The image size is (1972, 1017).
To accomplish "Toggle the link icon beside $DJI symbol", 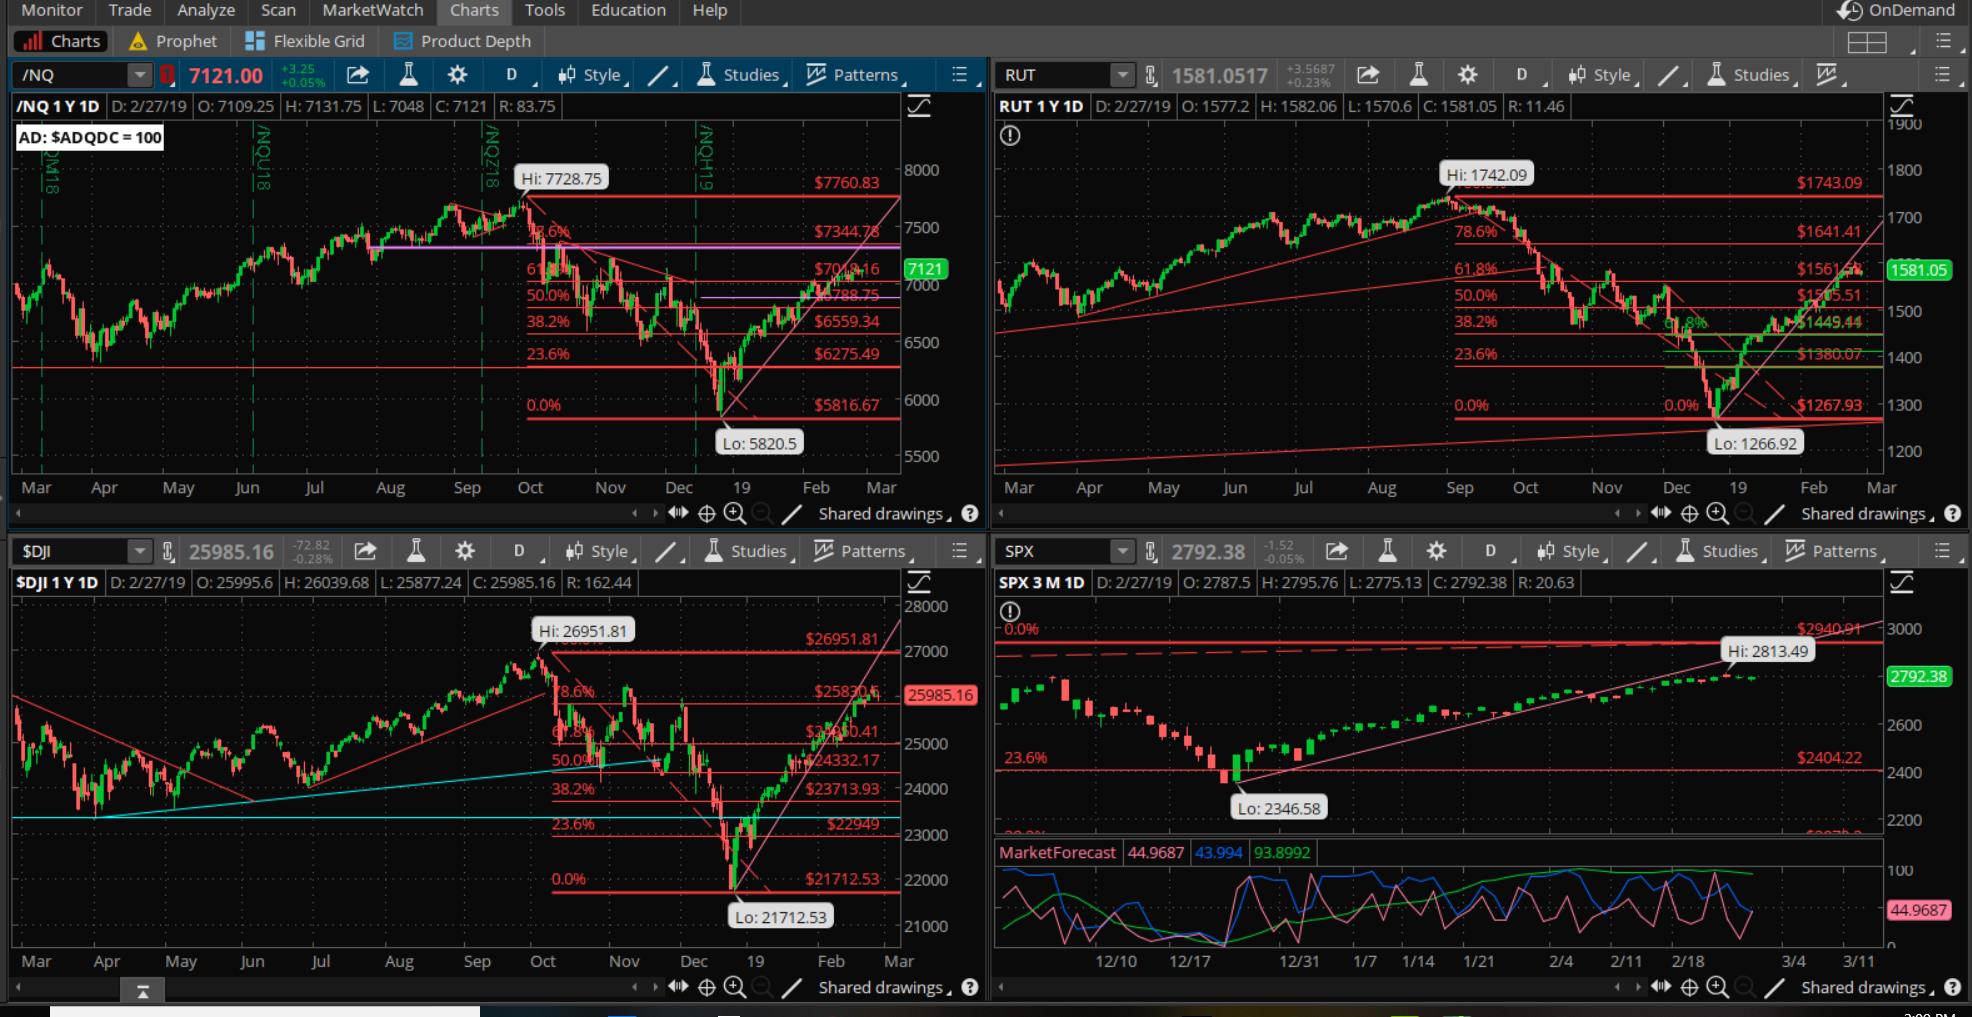I will tap(168, 551).
